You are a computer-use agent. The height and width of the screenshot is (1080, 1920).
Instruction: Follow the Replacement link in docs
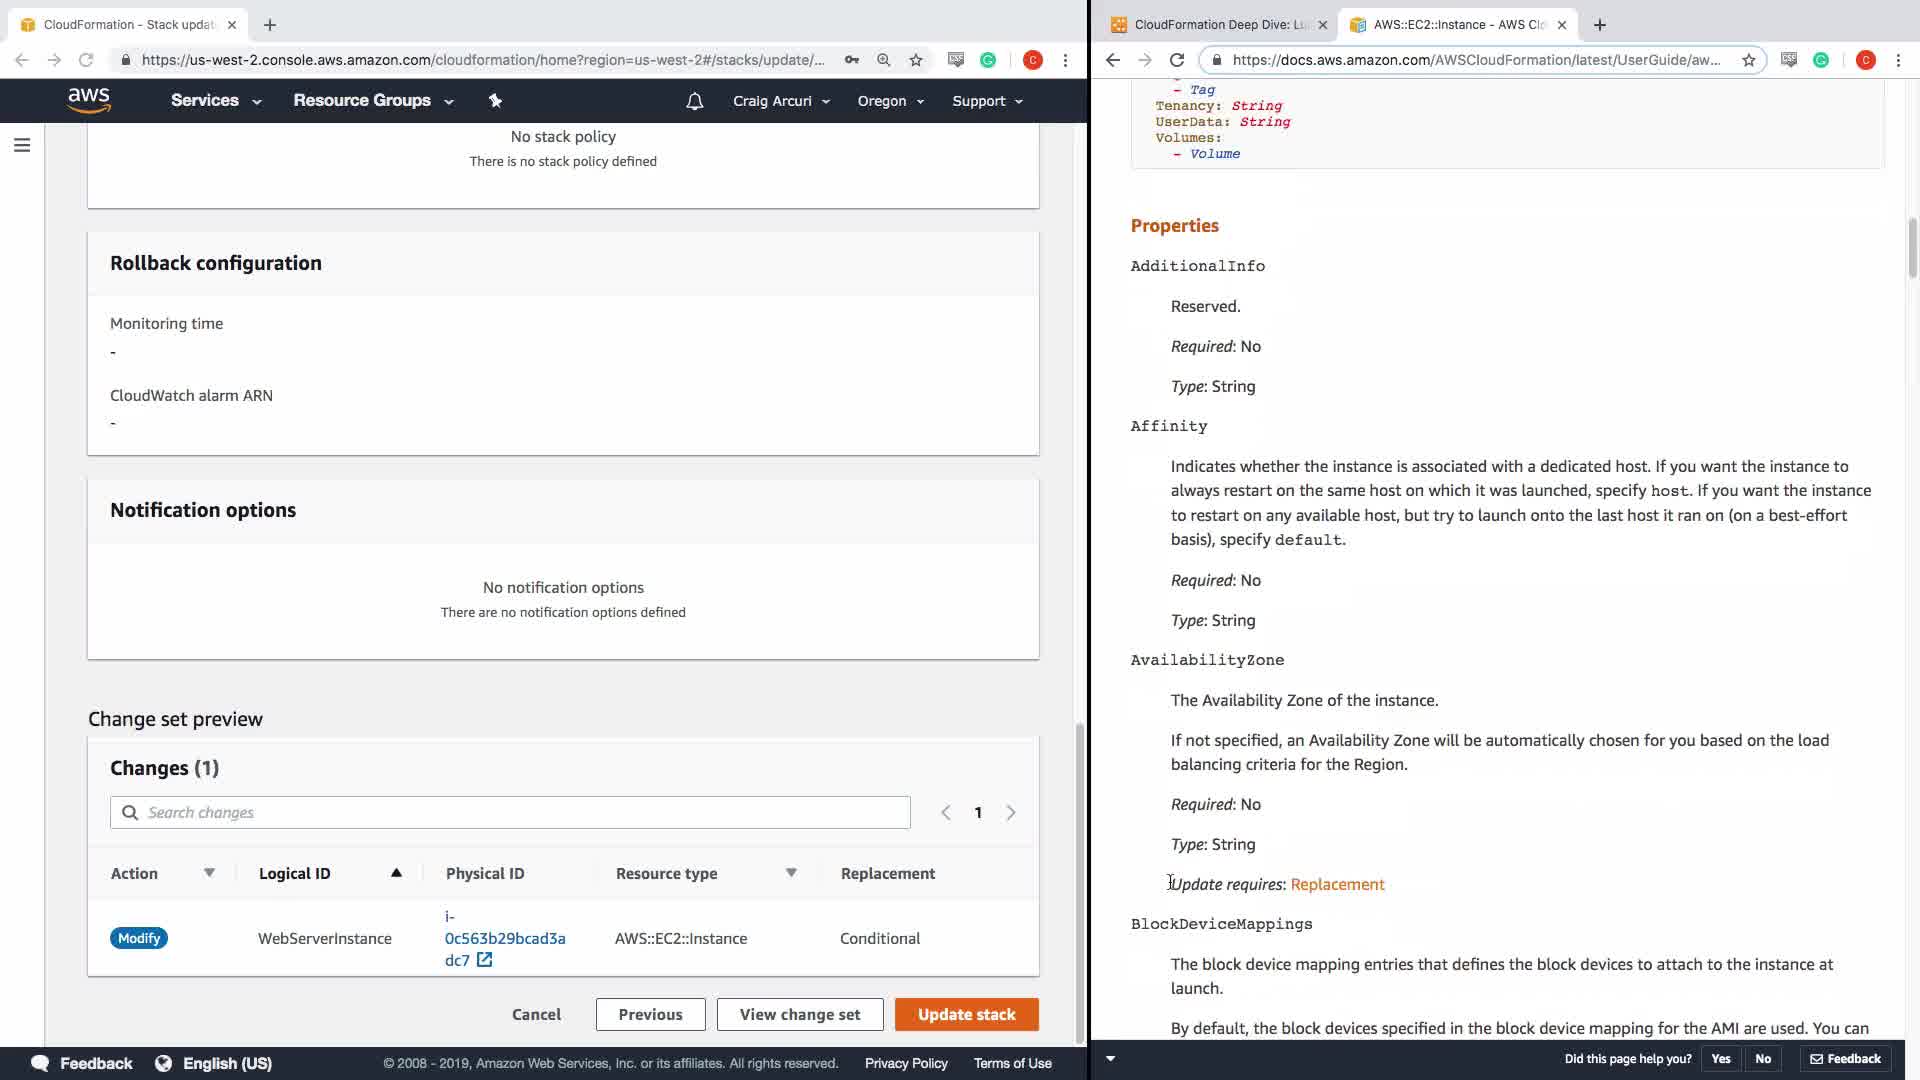pos(1337,884)
